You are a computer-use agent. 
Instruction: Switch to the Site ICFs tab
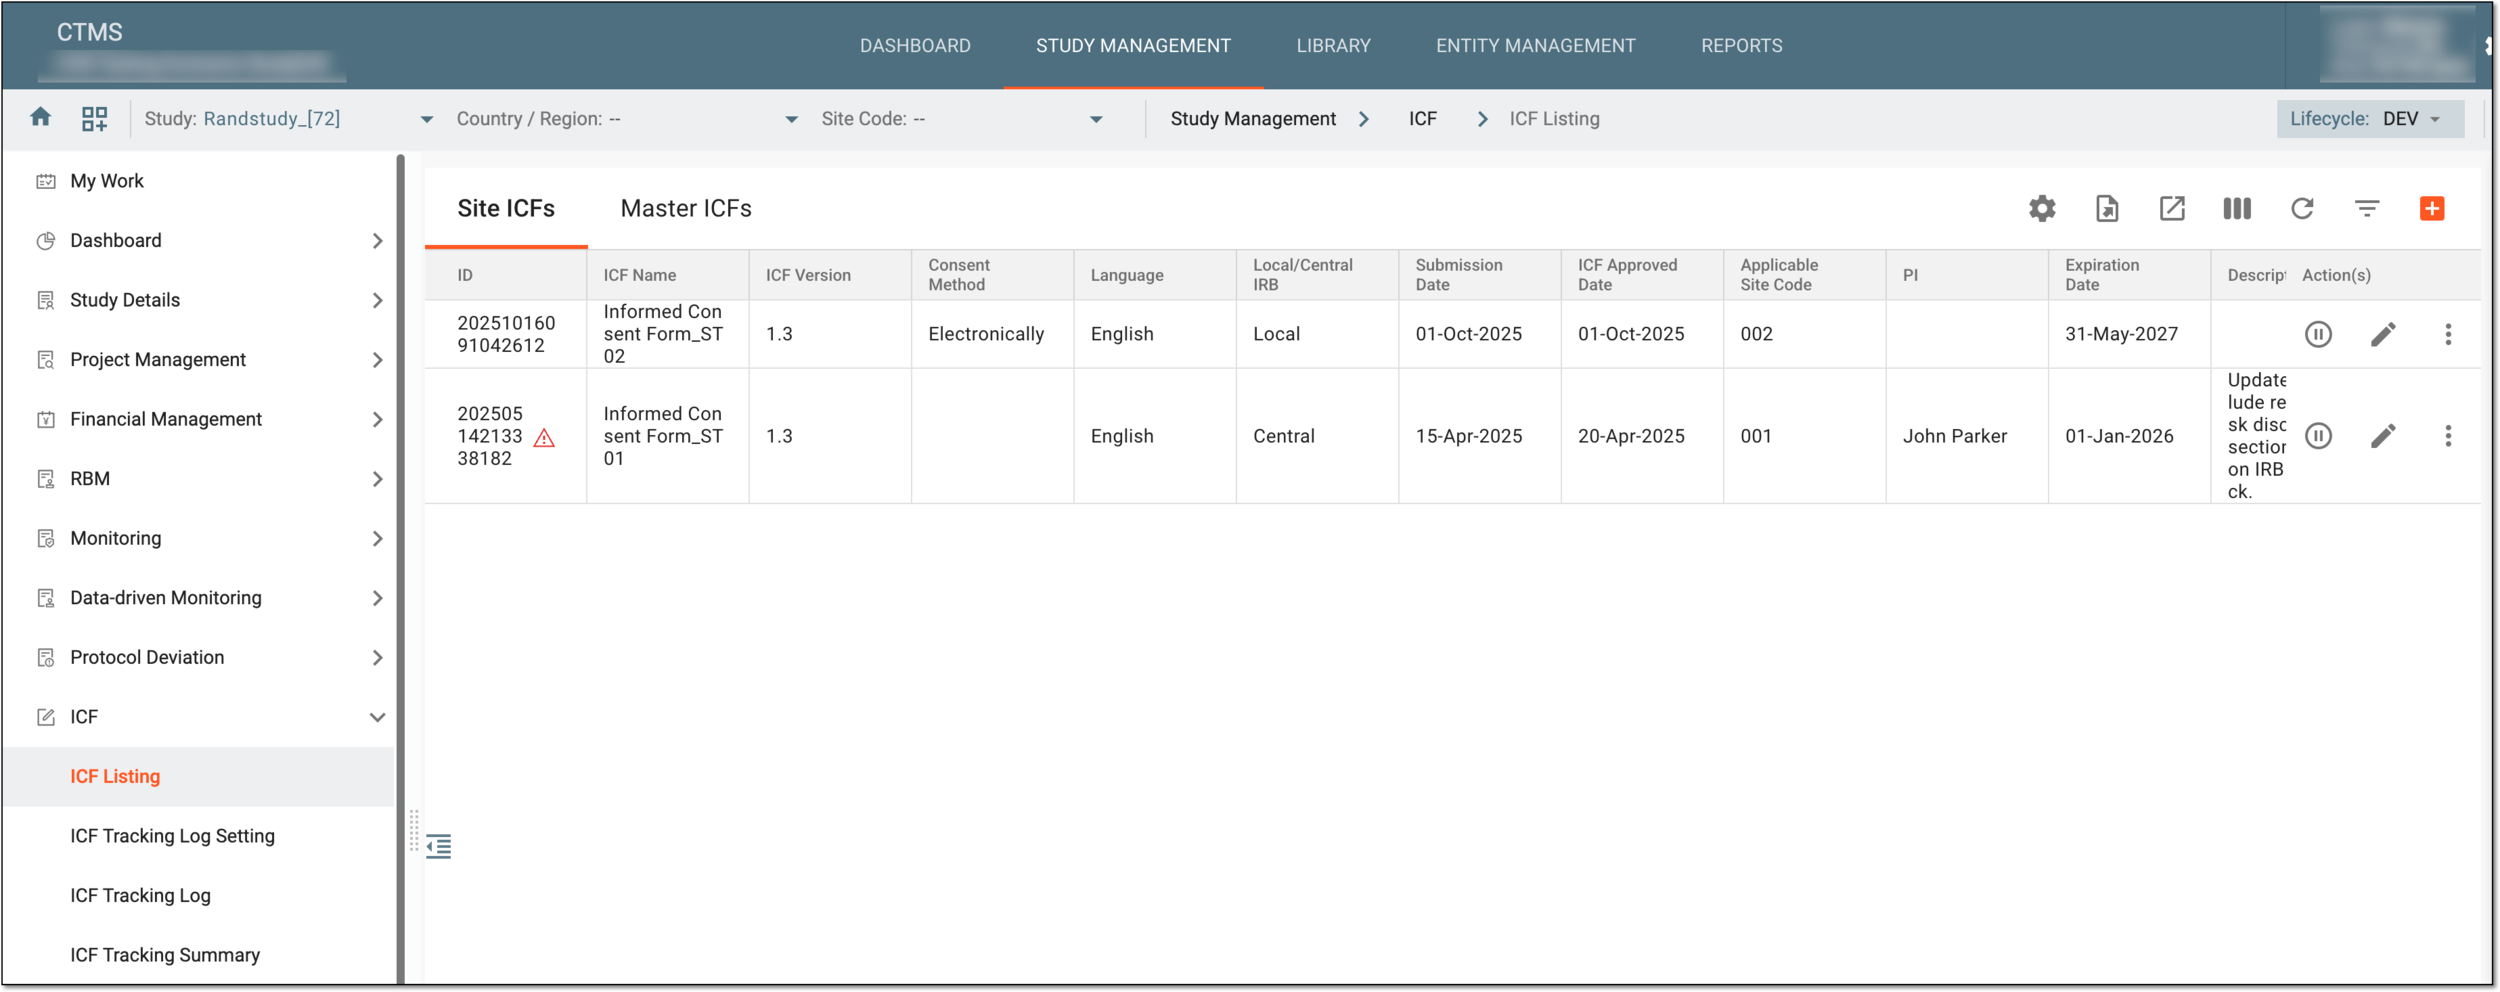[x=506, y=208]
